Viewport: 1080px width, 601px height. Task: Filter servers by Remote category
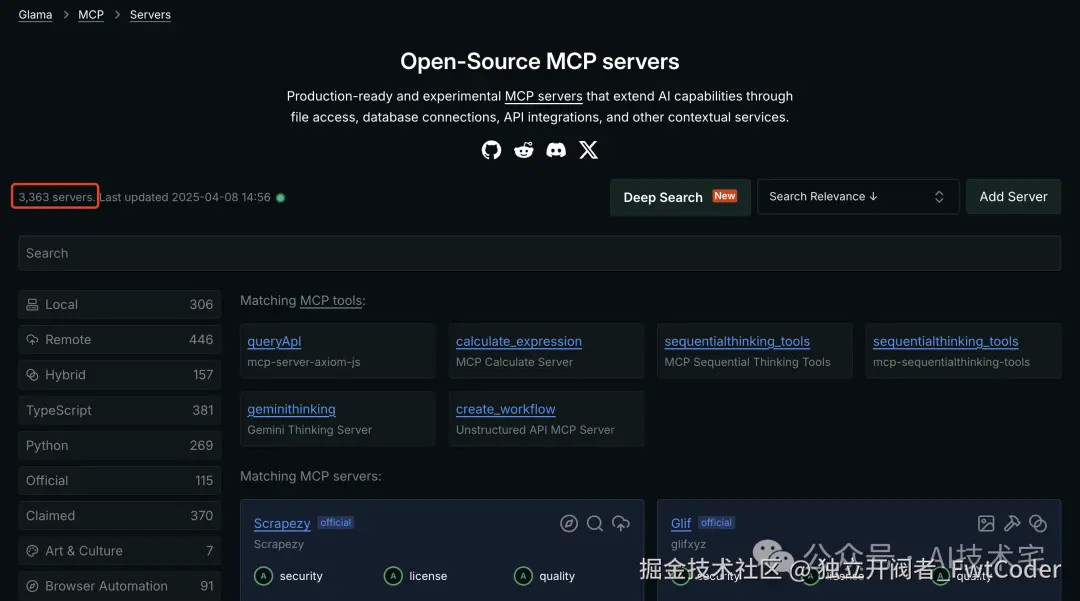point(120,339)
